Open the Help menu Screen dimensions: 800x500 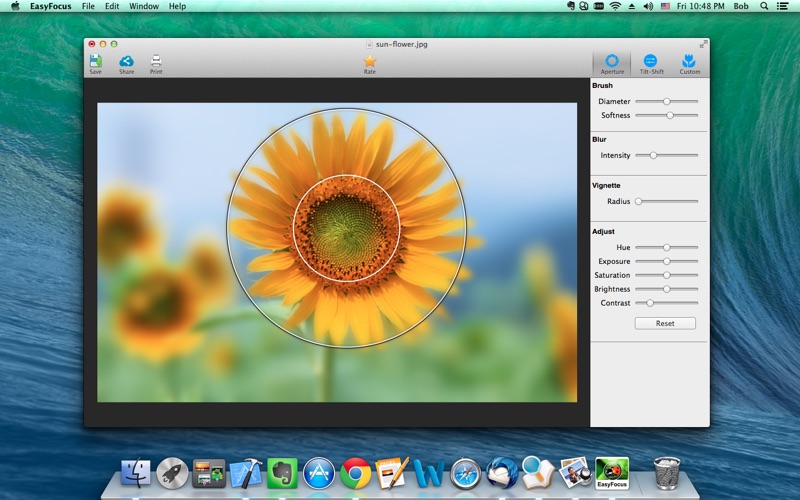point(177,6)
